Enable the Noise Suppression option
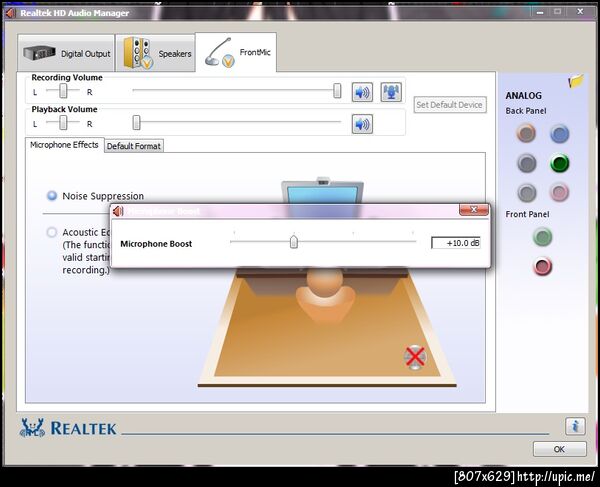 coord(52,196)
